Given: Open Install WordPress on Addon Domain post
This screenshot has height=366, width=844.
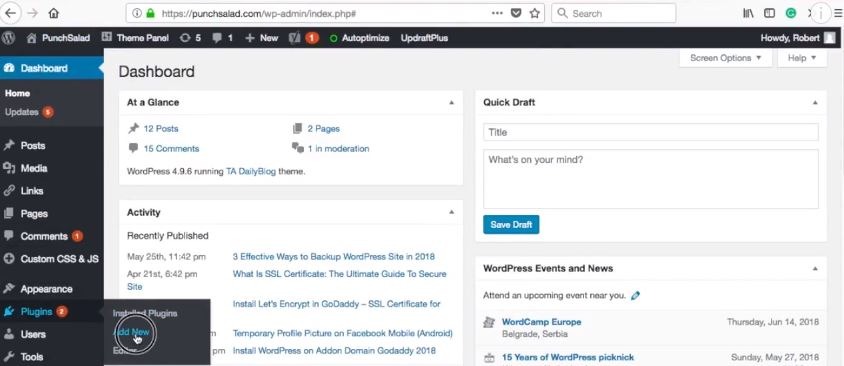Looking at the screenshot, I should click(x=334, y=350).
